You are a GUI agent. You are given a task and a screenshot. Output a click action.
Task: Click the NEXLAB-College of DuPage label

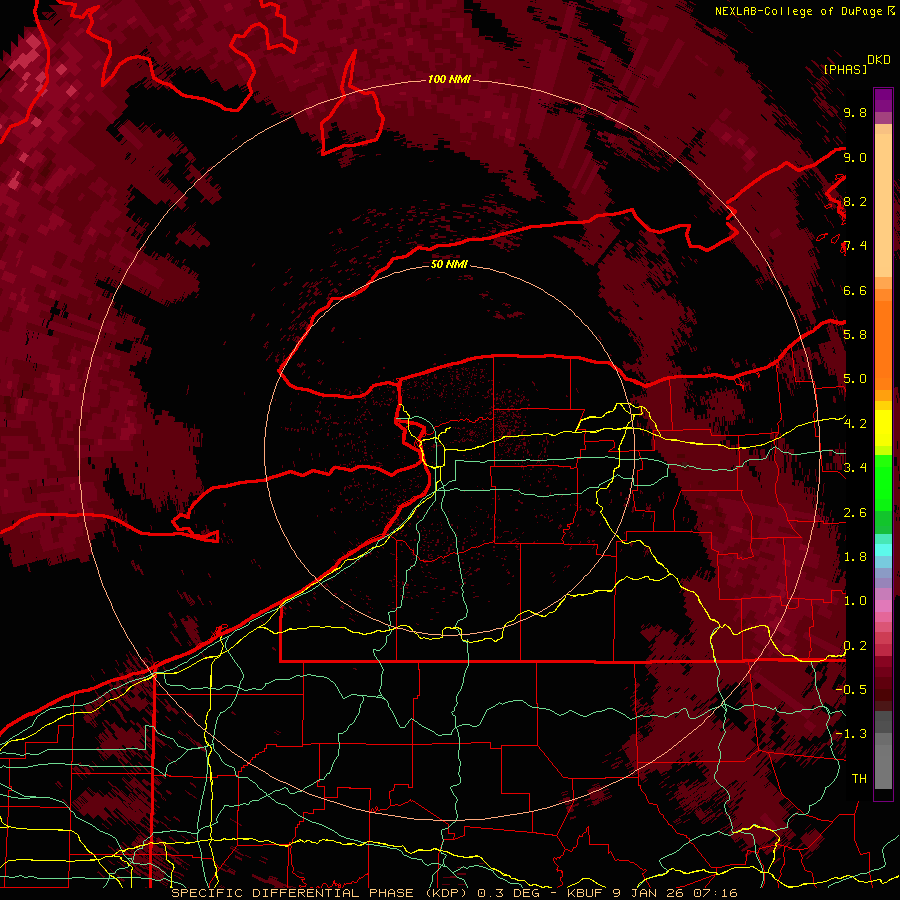pyautogui.click(x=798, y=11)
